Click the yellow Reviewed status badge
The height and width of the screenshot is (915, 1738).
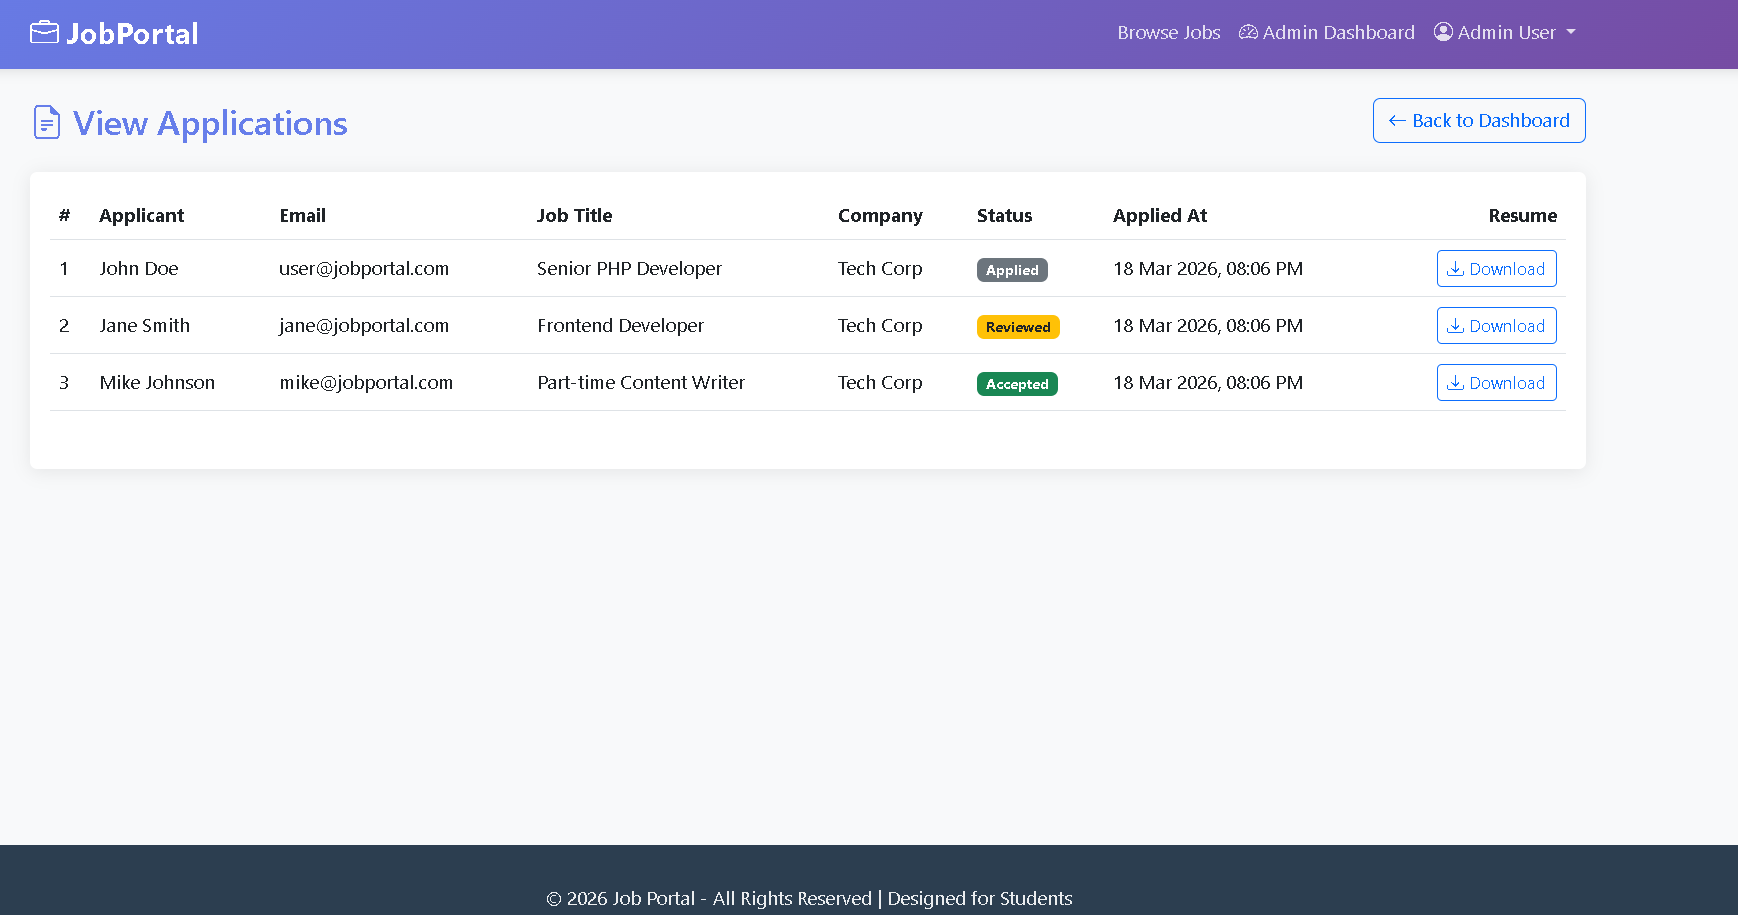coord(1018,327)
